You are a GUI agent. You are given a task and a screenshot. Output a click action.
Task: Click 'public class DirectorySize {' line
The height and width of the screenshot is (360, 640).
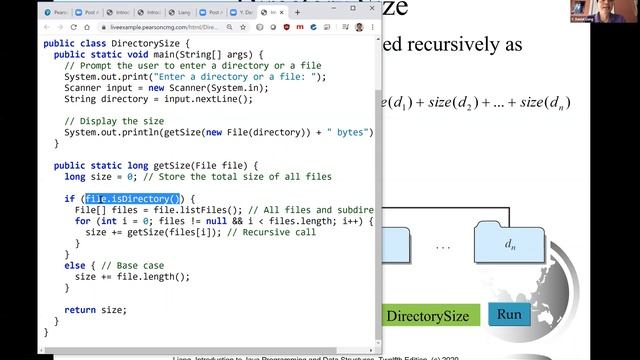coord(117,43)
